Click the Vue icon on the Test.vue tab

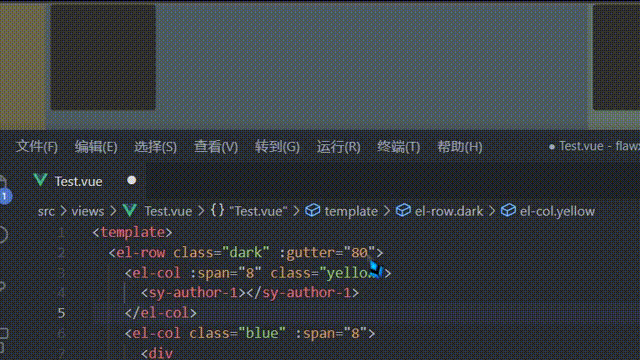point(40,180)
